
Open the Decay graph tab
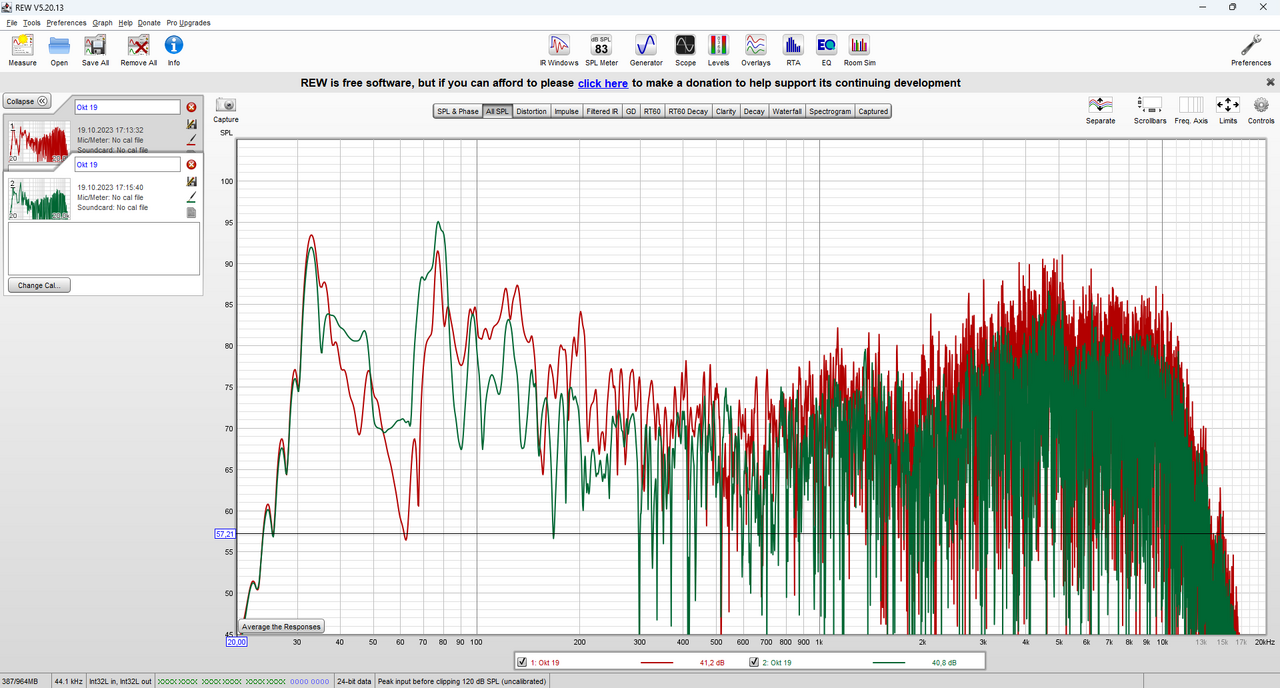[754, 111]
